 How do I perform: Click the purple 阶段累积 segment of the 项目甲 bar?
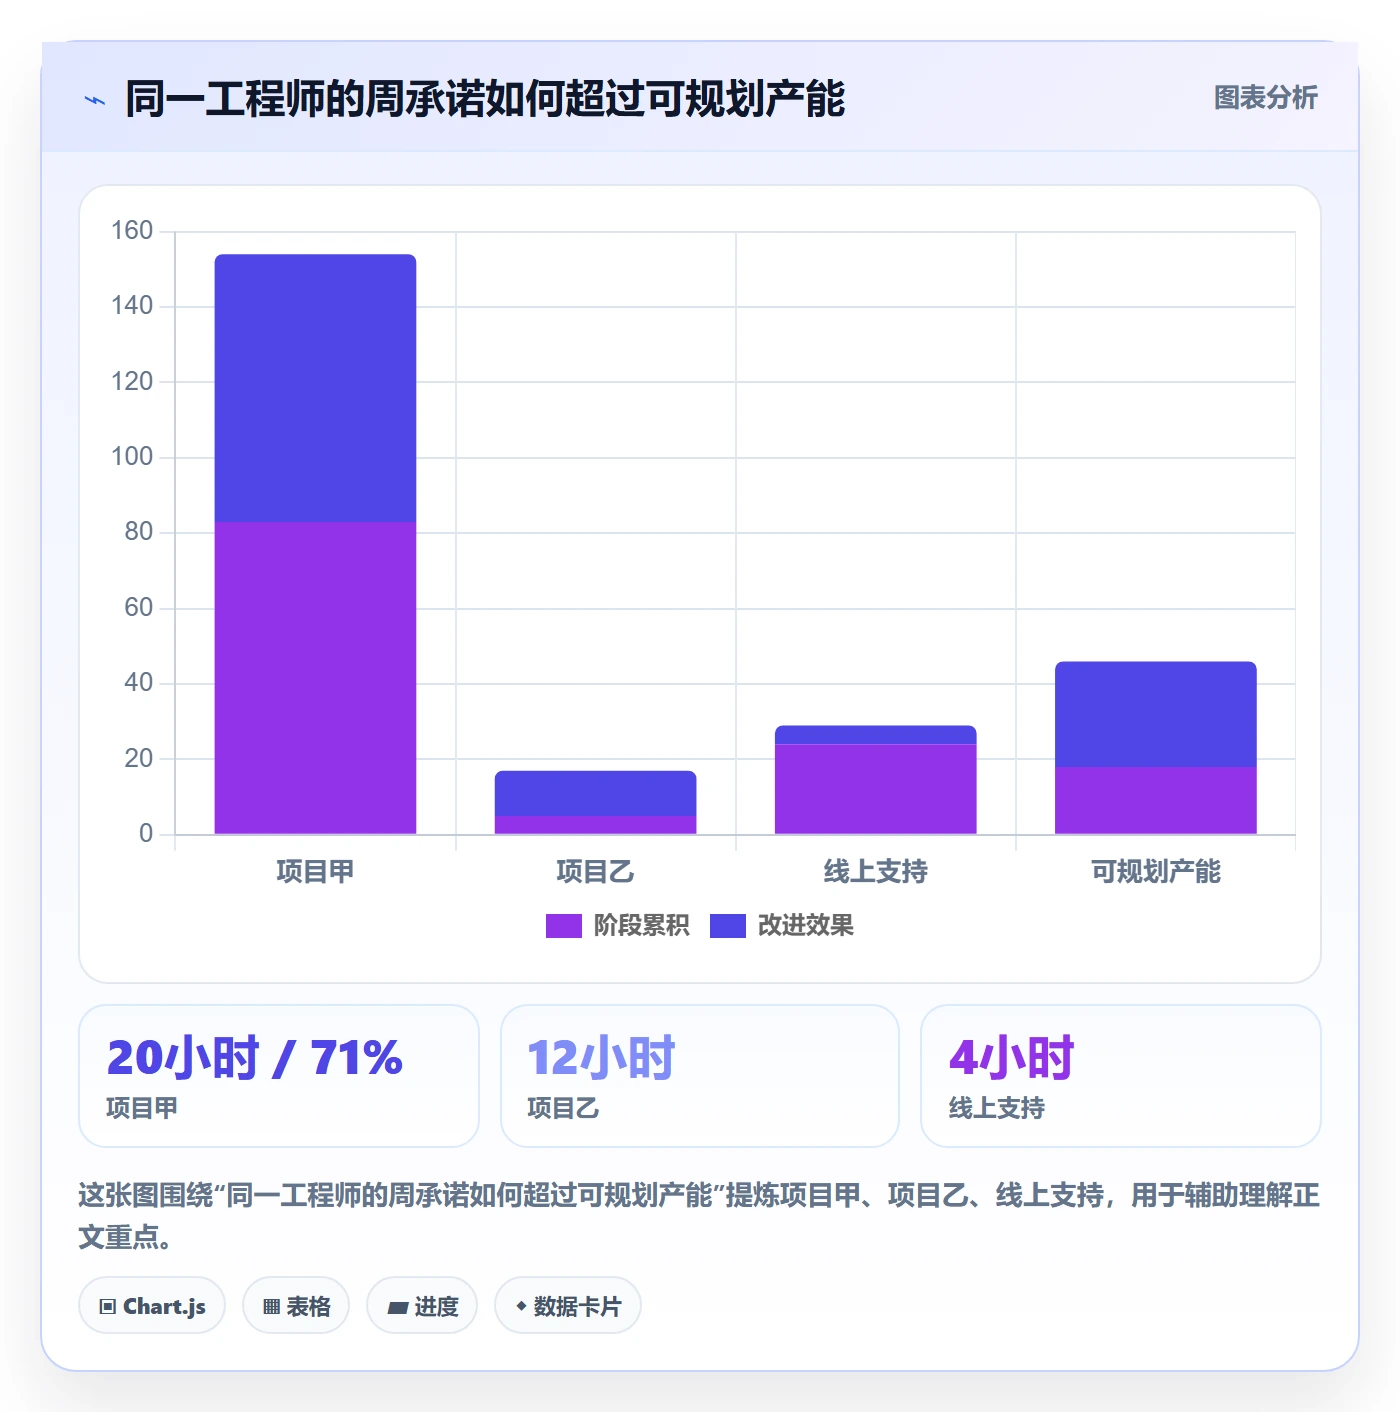[315, 678]
